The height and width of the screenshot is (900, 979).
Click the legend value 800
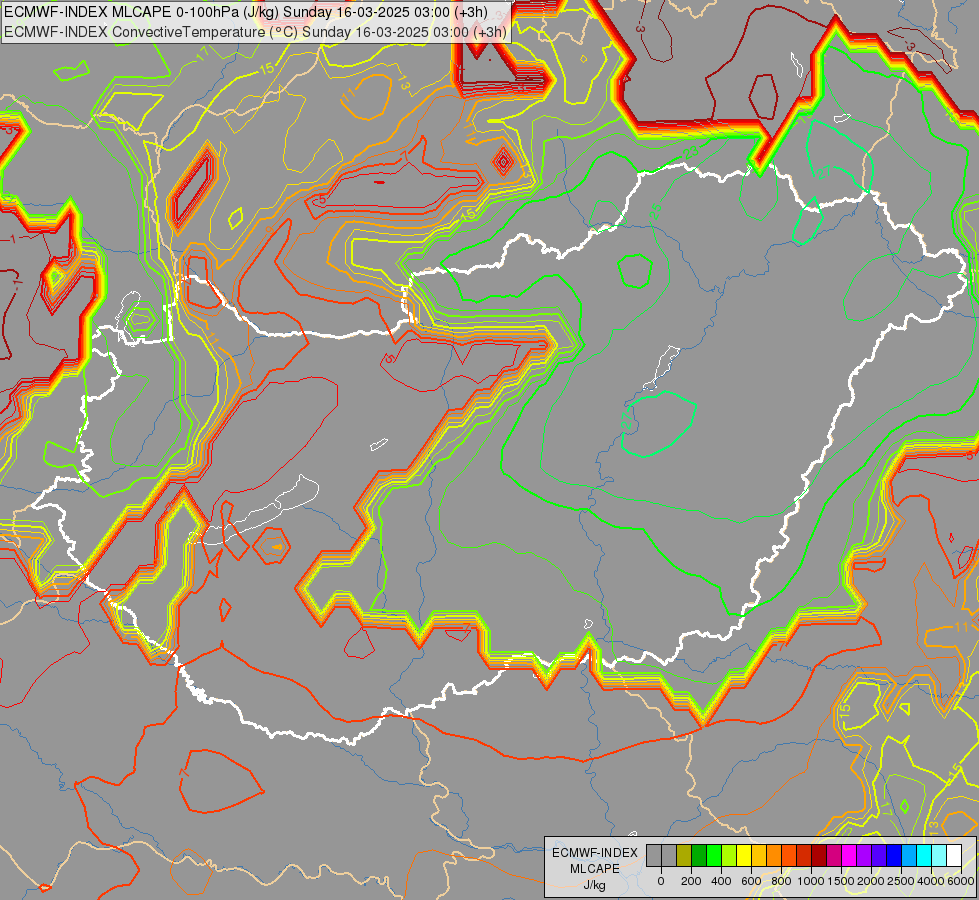coord(781,881)
